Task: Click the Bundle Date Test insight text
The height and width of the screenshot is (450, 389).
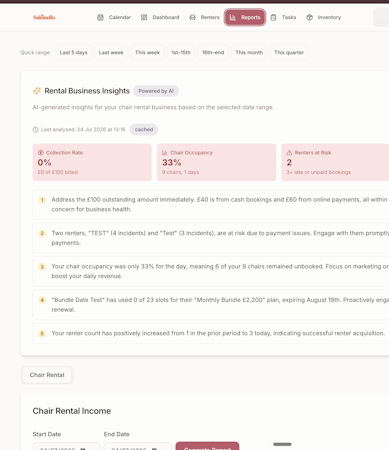Action: (x=220, y=304)
